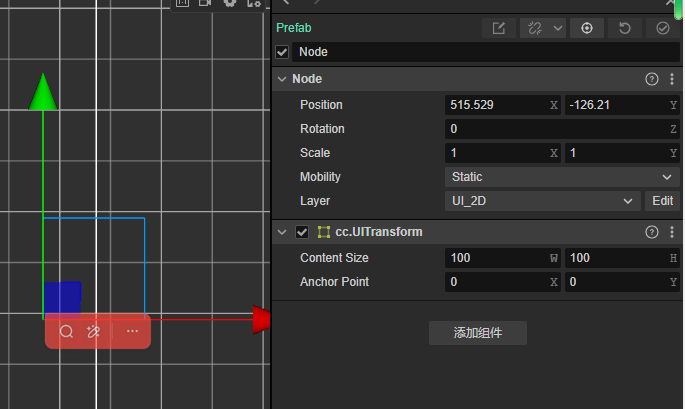Click the node name field showing Node
Image resolution: width=685 pixels, height=409 pixels.
point(486,52)
